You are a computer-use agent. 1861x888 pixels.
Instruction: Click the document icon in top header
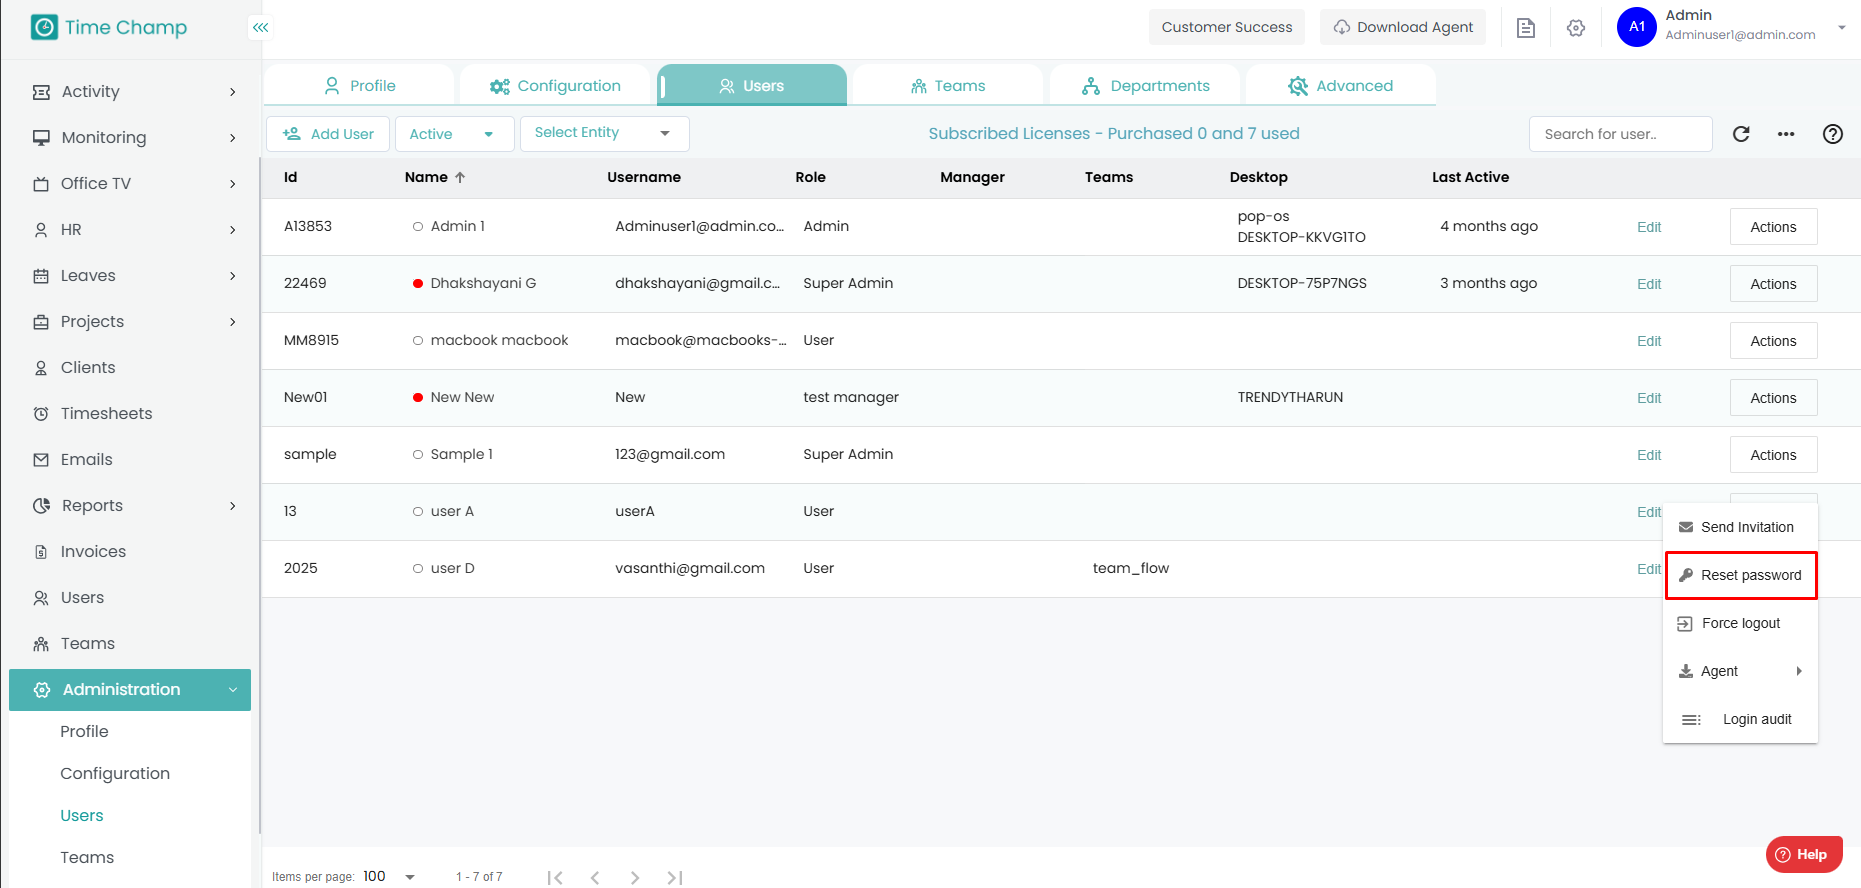1525,28
